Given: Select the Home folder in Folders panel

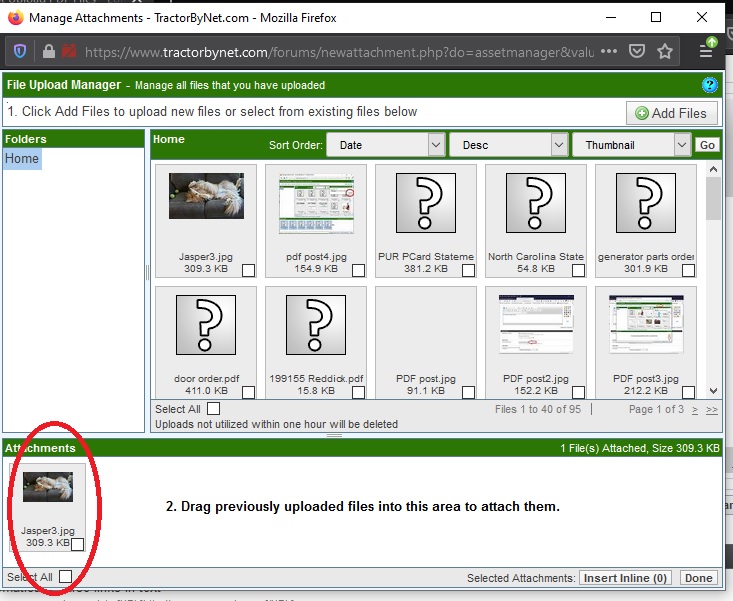Looking at the screenshot, I should point(22,158).
